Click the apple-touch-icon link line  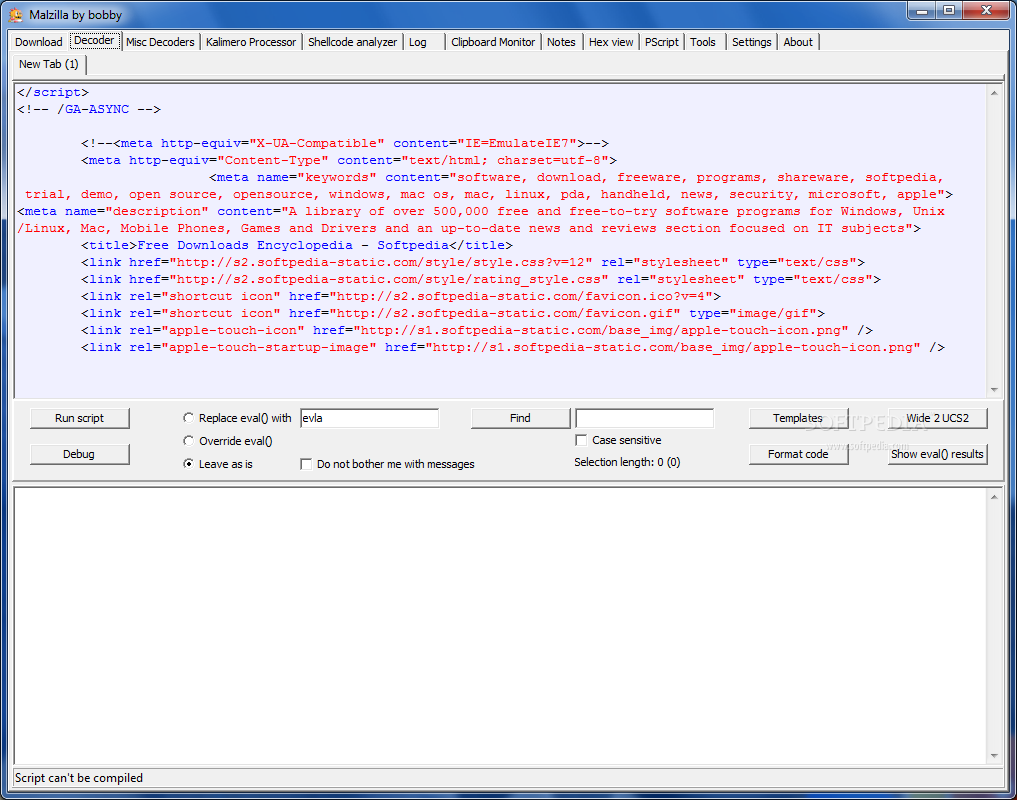pyautogui.click(x=477, y=330)
